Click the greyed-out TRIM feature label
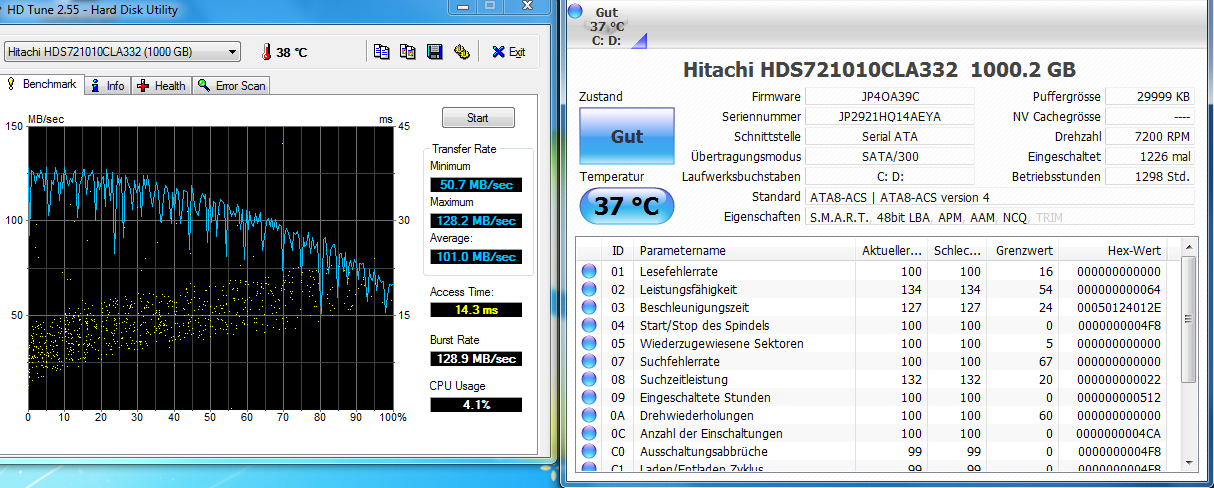This screenshot has width=1214, height=488. click(x=1050, y=217)
